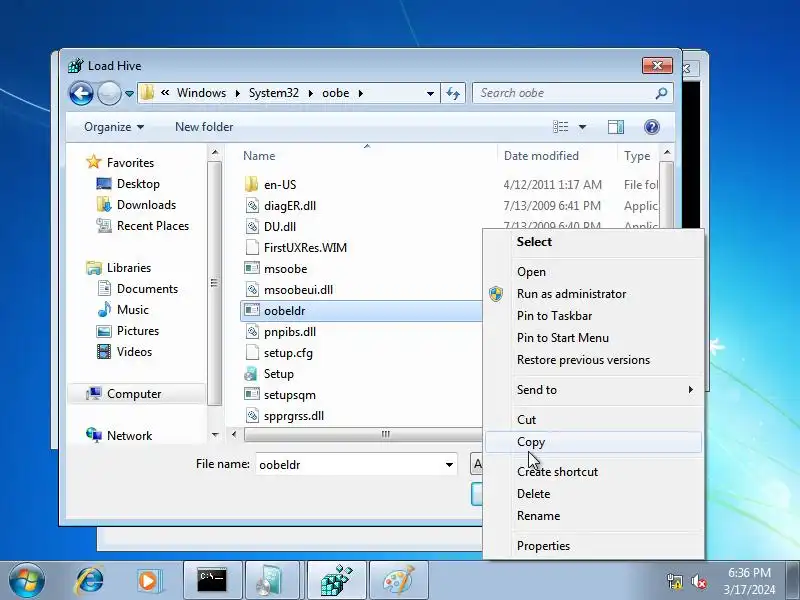Open the view options dropdown arrow
This screenshot has height=600, width=800.
(x=582, y=127)
